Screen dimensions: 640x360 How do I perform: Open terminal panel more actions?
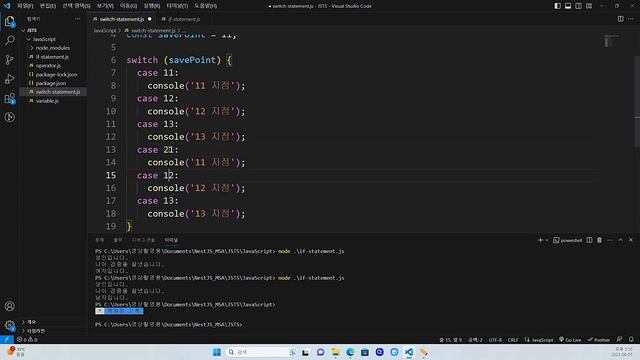pyautogui.click(x=610, y=240)
